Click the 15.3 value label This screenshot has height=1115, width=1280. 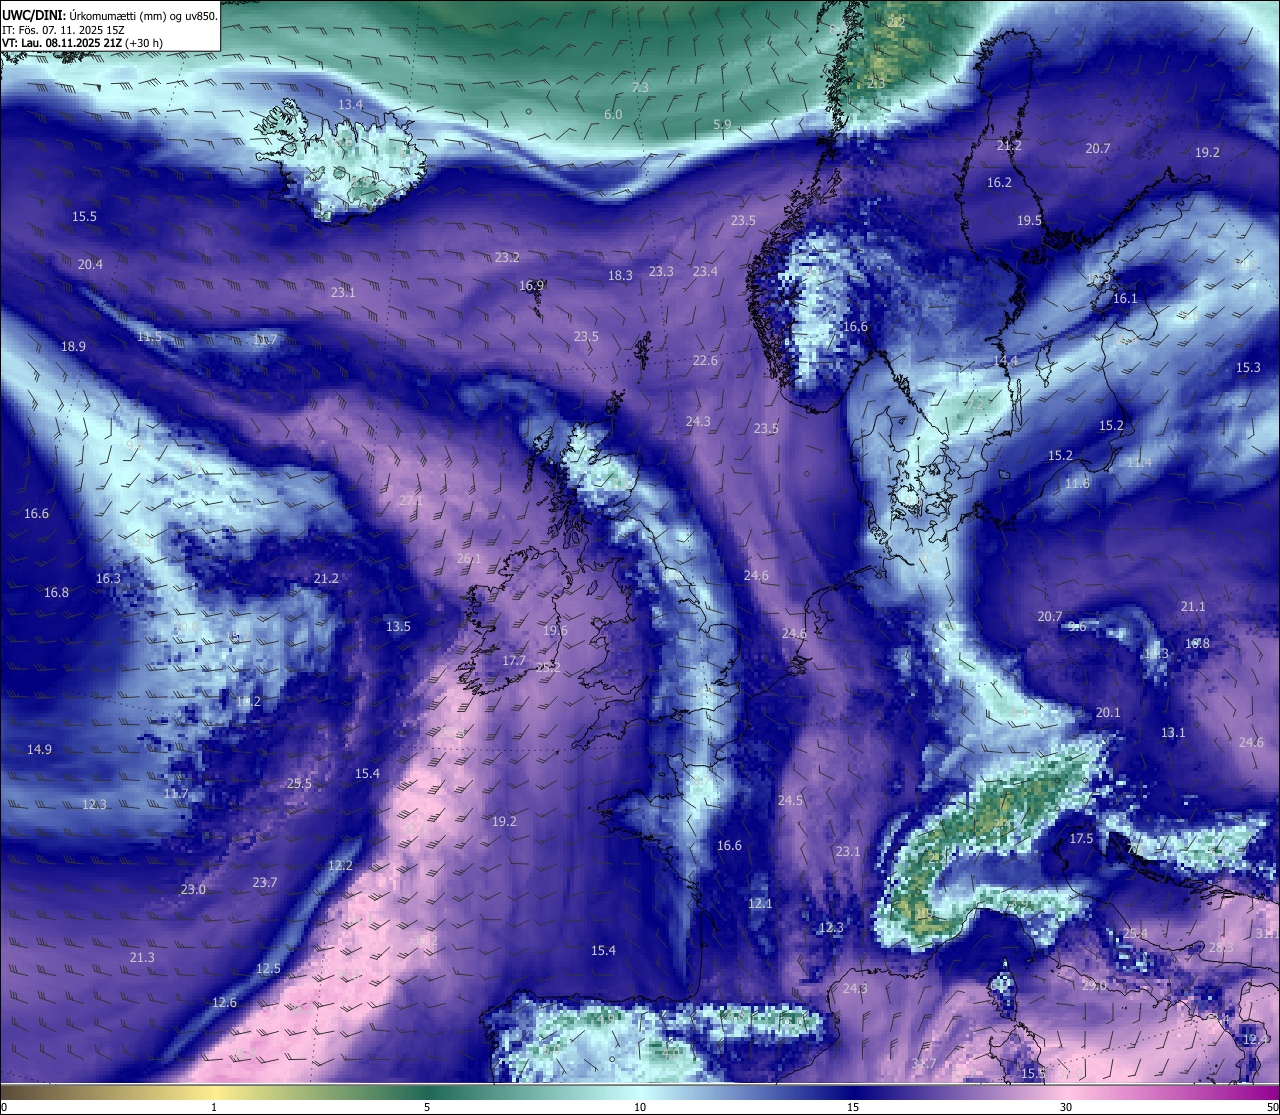[x=1248, y=367]
